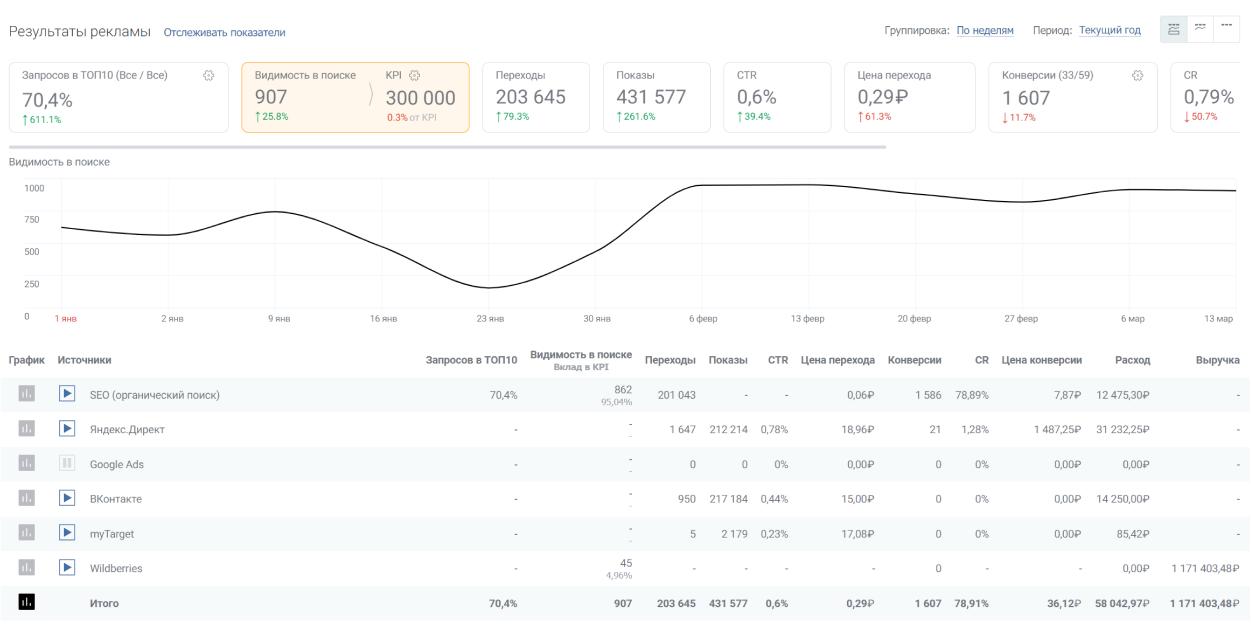The image size is (1251, 624).
Task: Sort table by CTR column header
Action: click(778, 360)
